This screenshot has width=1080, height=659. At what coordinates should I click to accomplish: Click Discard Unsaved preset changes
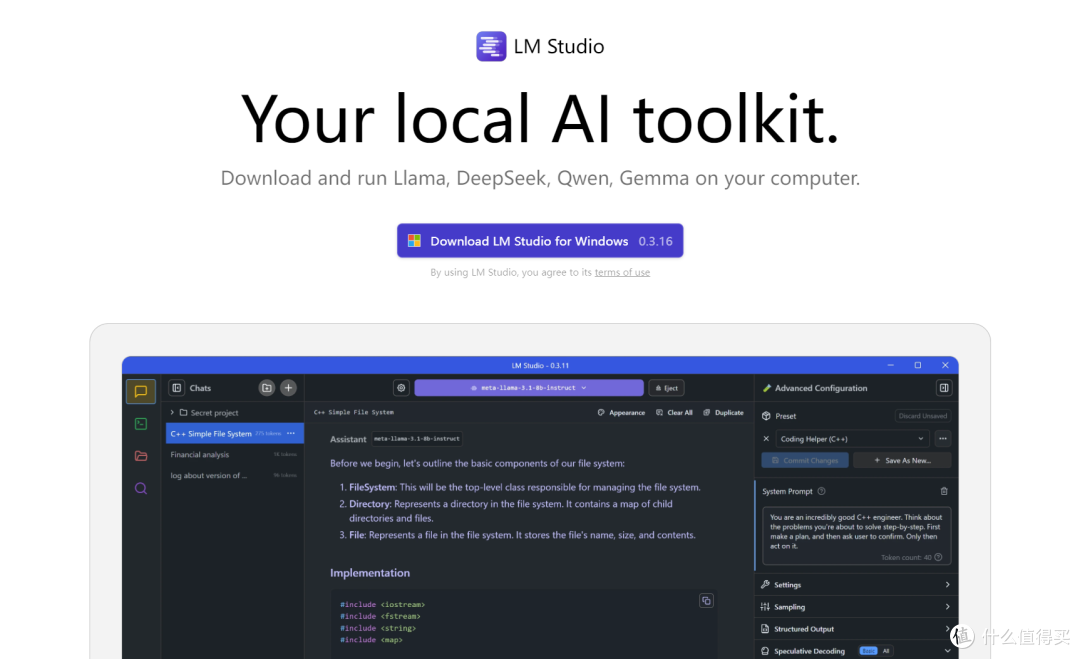(x=923, y=416)
